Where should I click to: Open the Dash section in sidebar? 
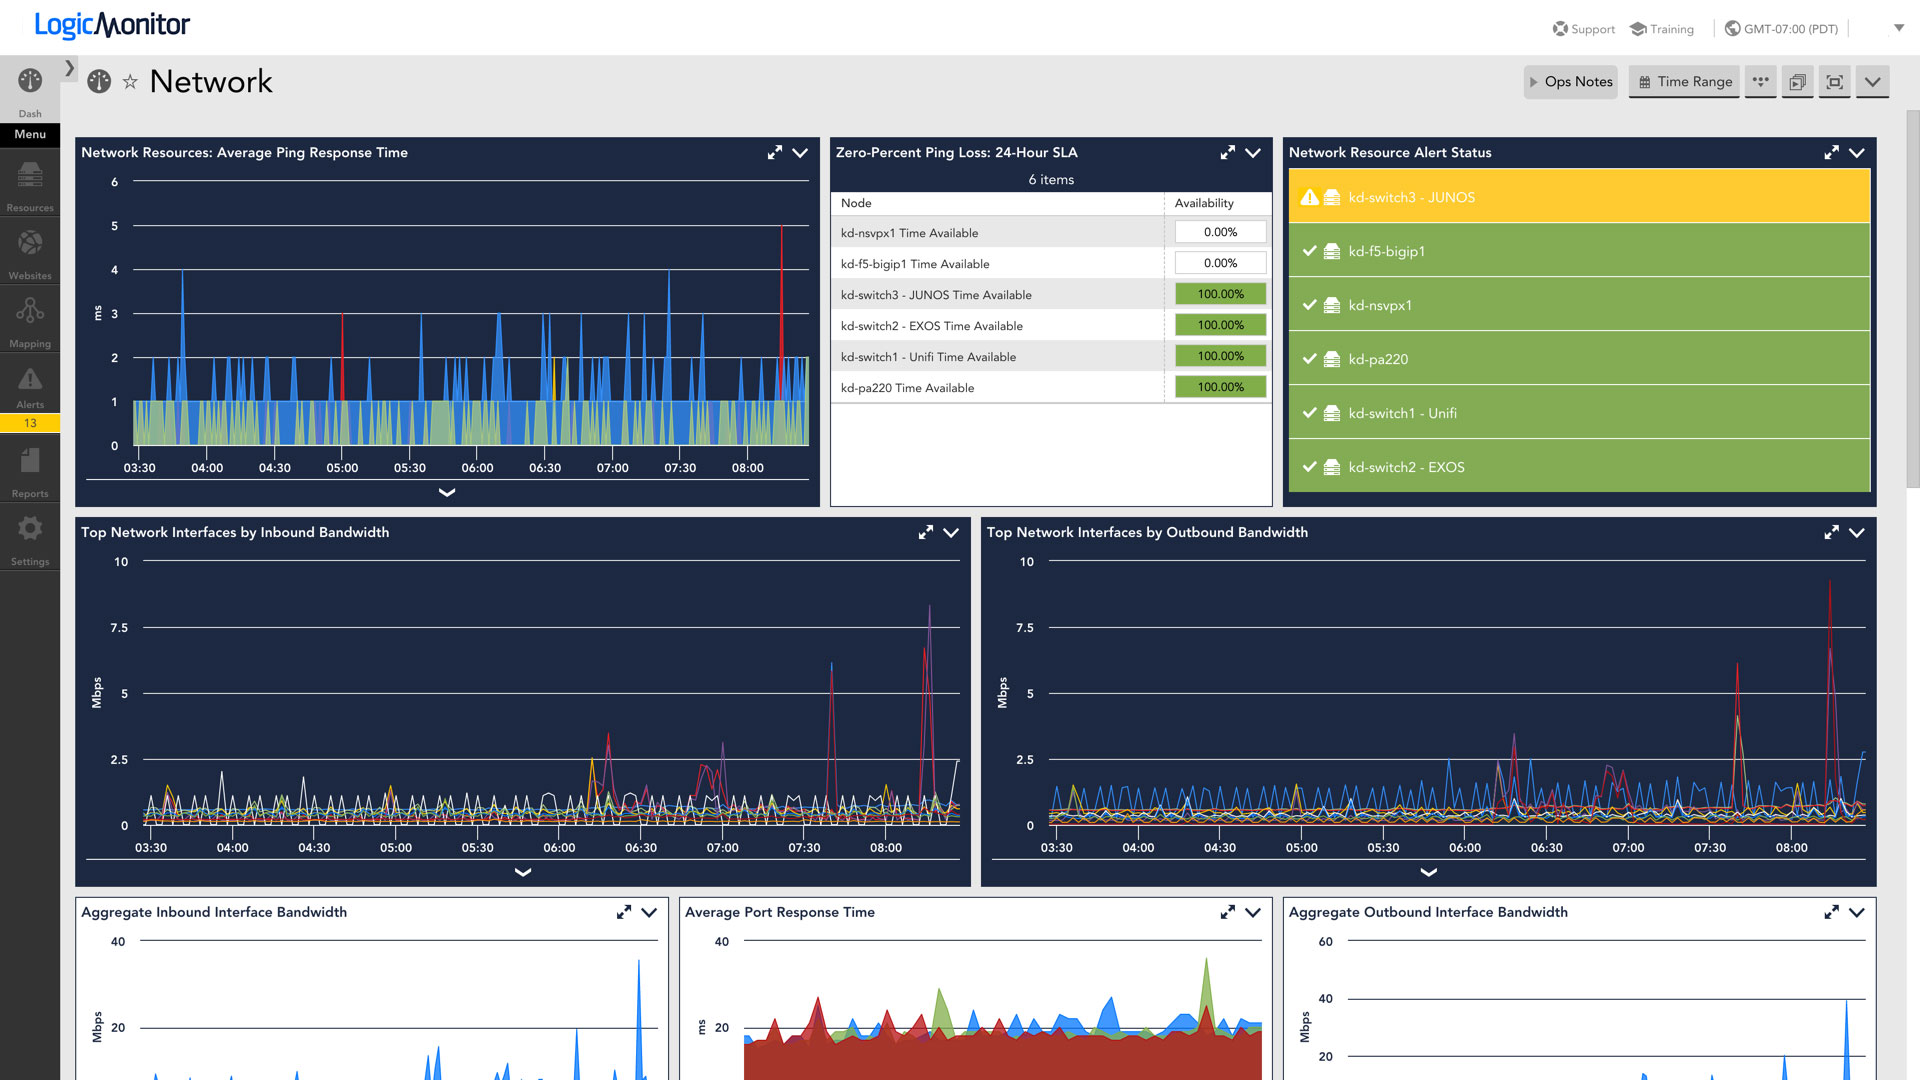point(30,90)
